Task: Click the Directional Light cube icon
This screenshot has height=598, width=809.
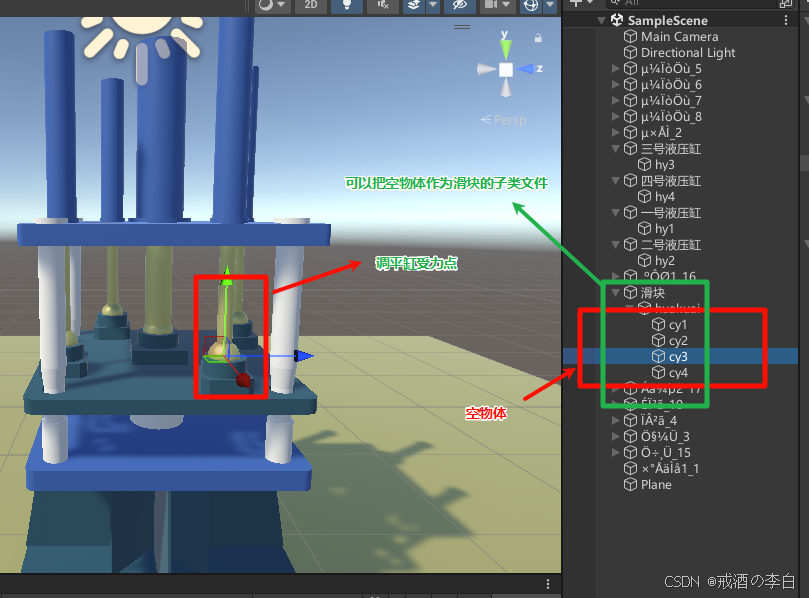Action: [630, 52]
